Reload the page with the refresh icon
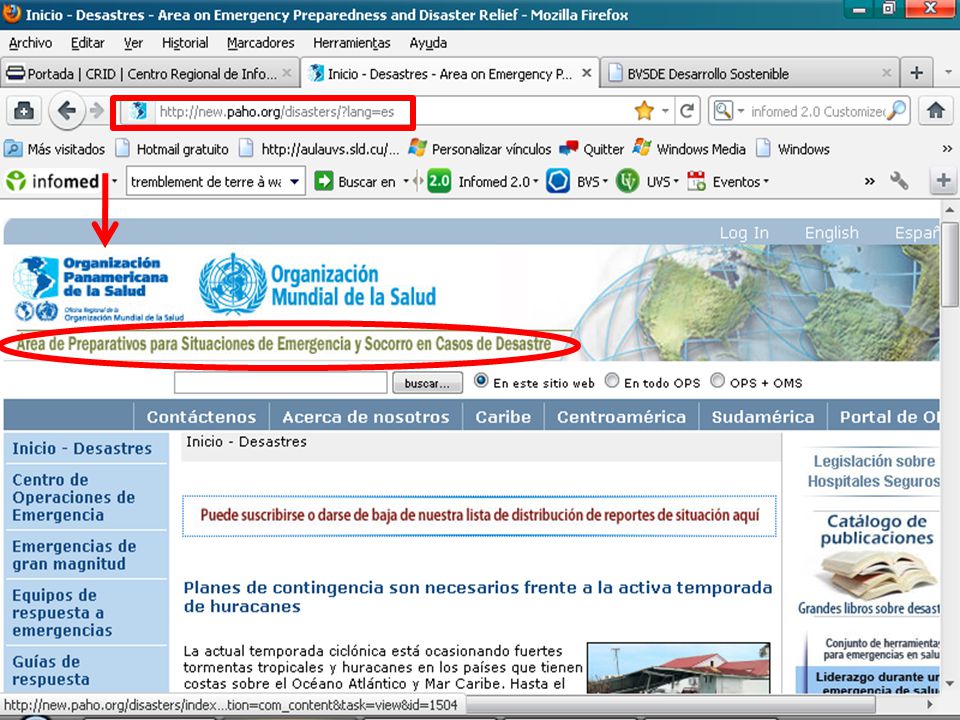960x720 pixels. point(687,111)
